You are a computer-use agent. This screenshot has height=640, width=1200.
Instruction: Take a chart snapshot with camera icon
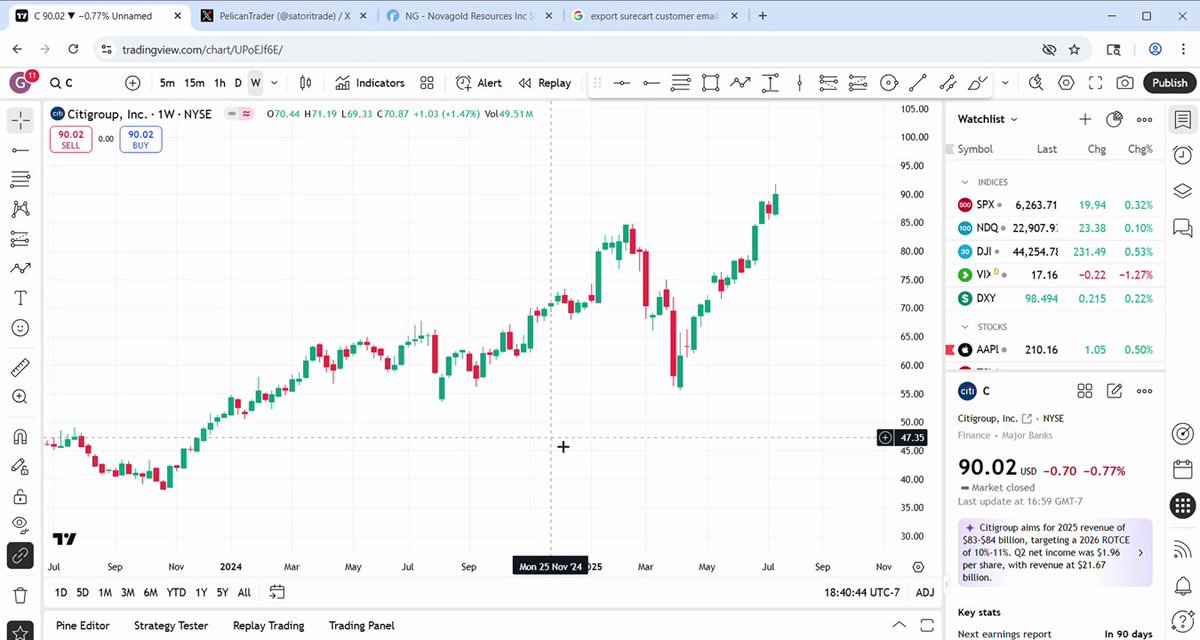tap(1125, 83)
